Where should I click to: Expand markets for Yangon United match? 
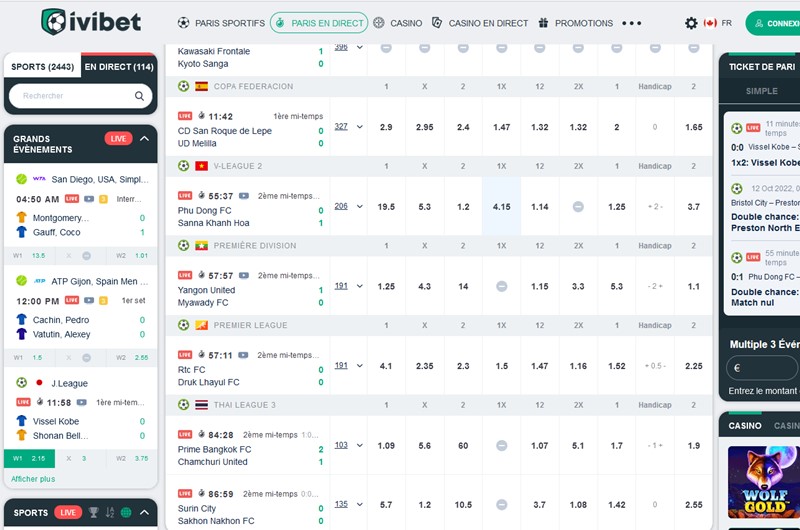coord(360,286)
